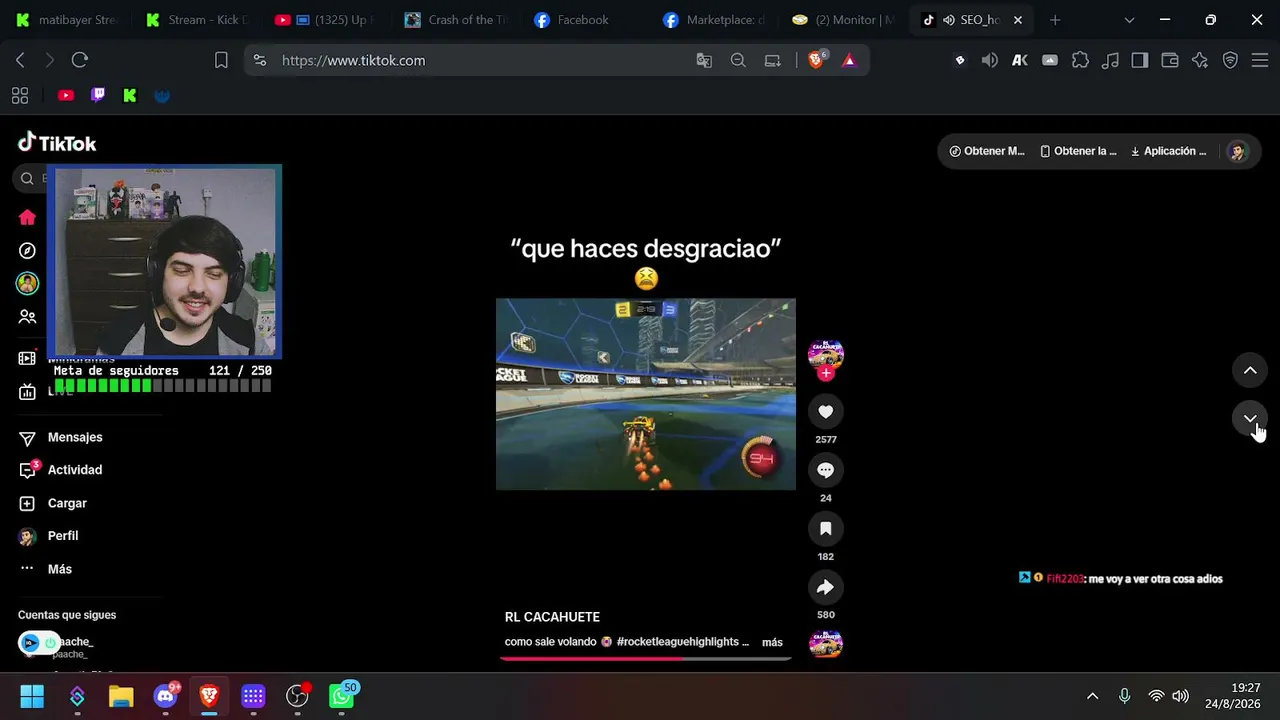Viewport: 1280px width, 720px height.
Task: Bookmark the video to favorites
Action: (825, 529)
